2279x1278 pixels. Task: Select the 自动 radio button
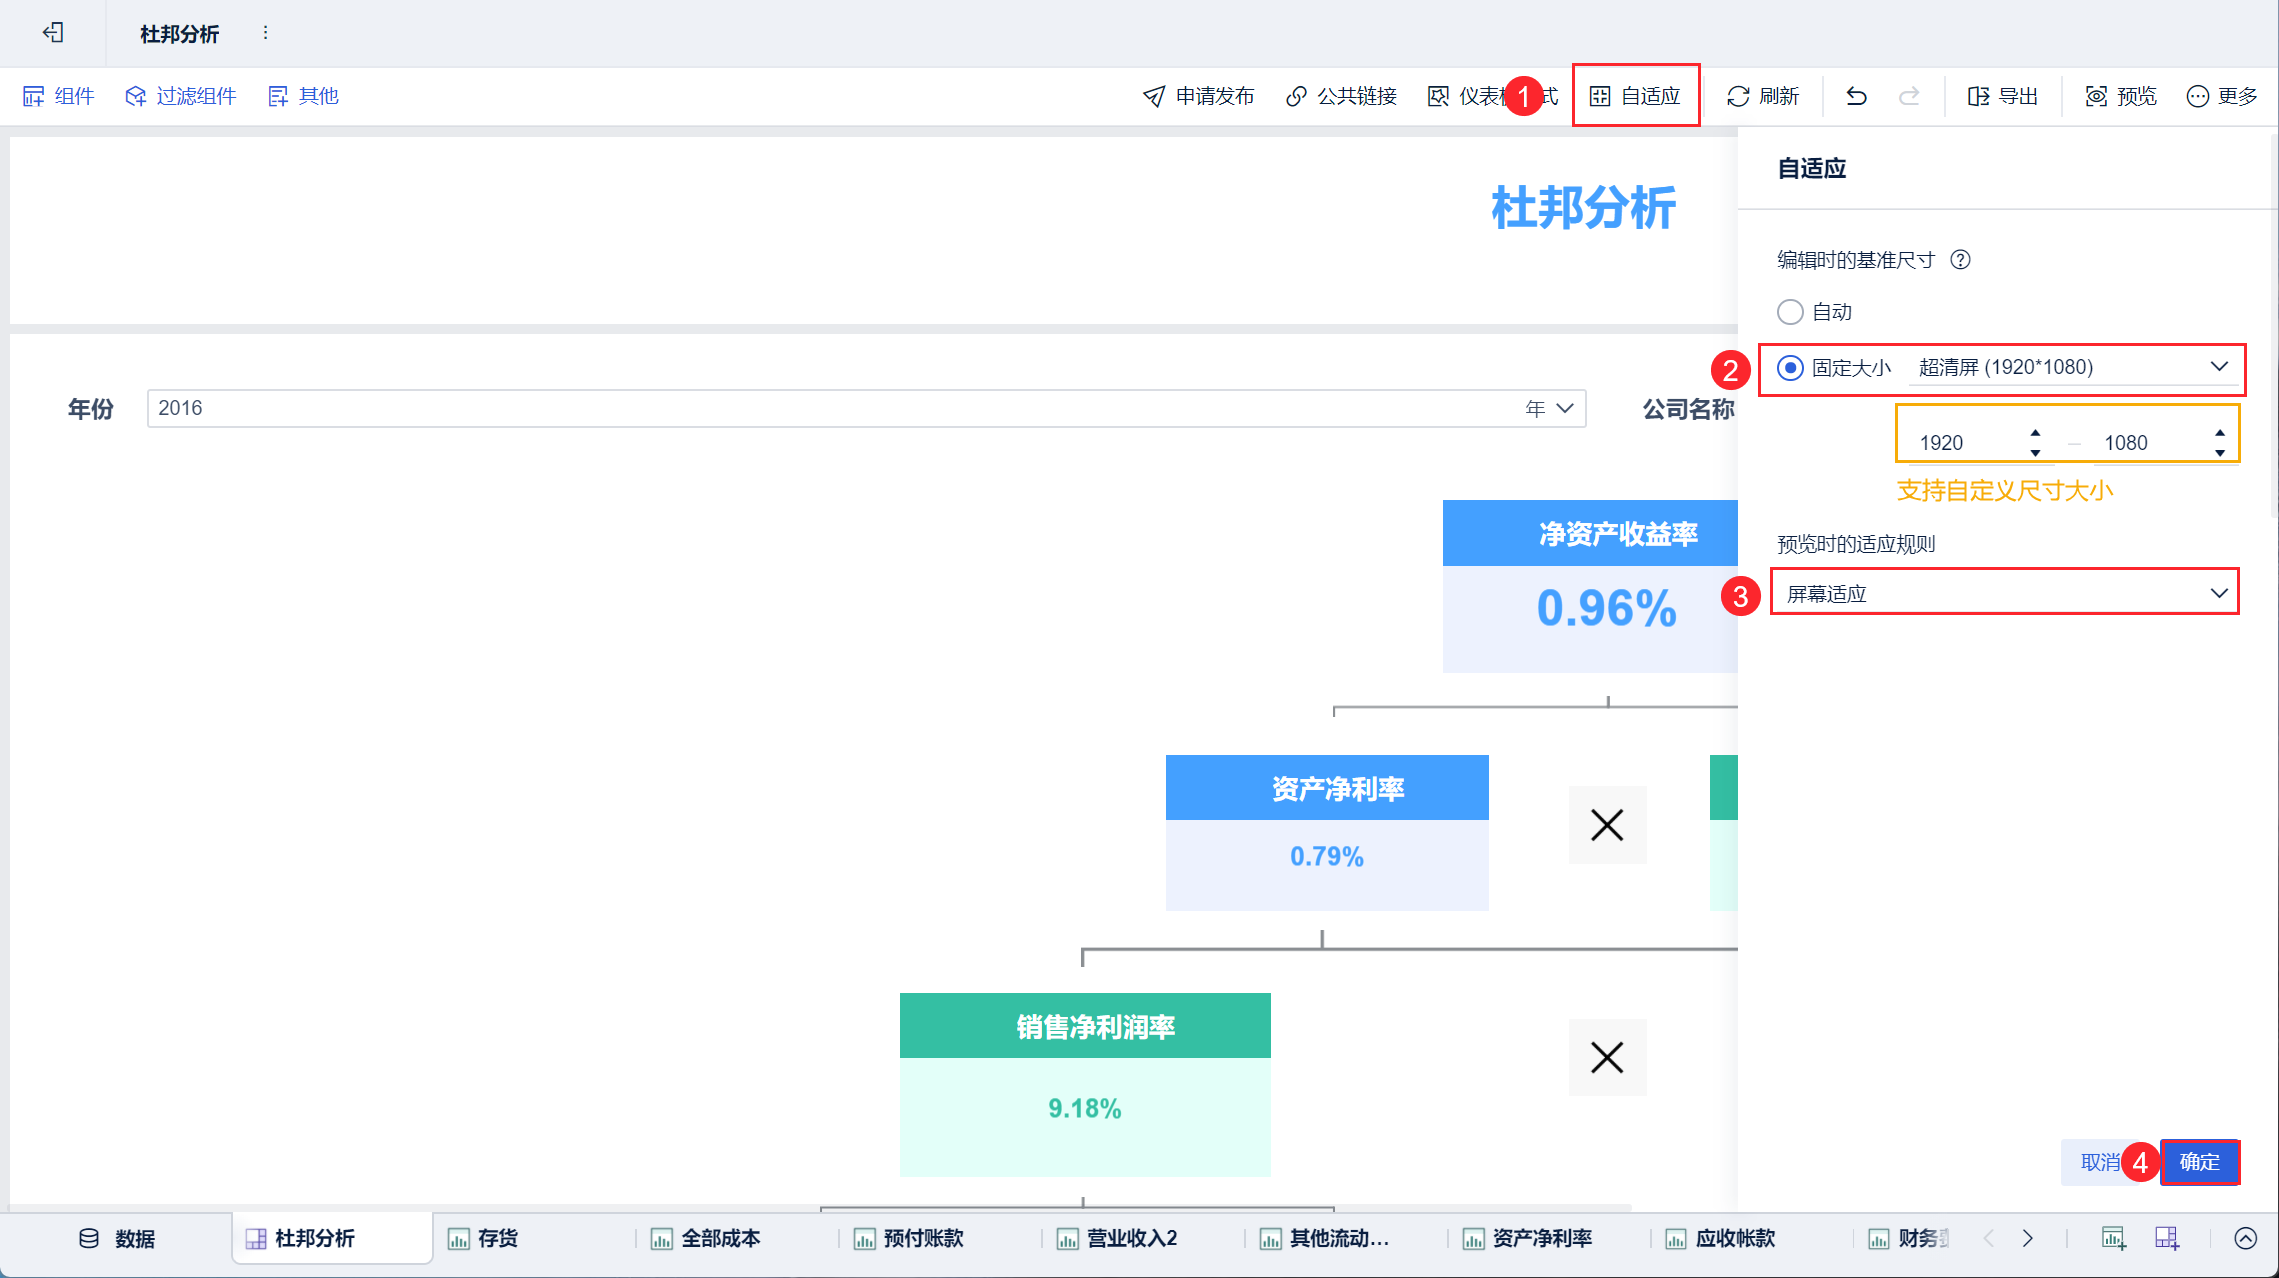(1790, 312)
